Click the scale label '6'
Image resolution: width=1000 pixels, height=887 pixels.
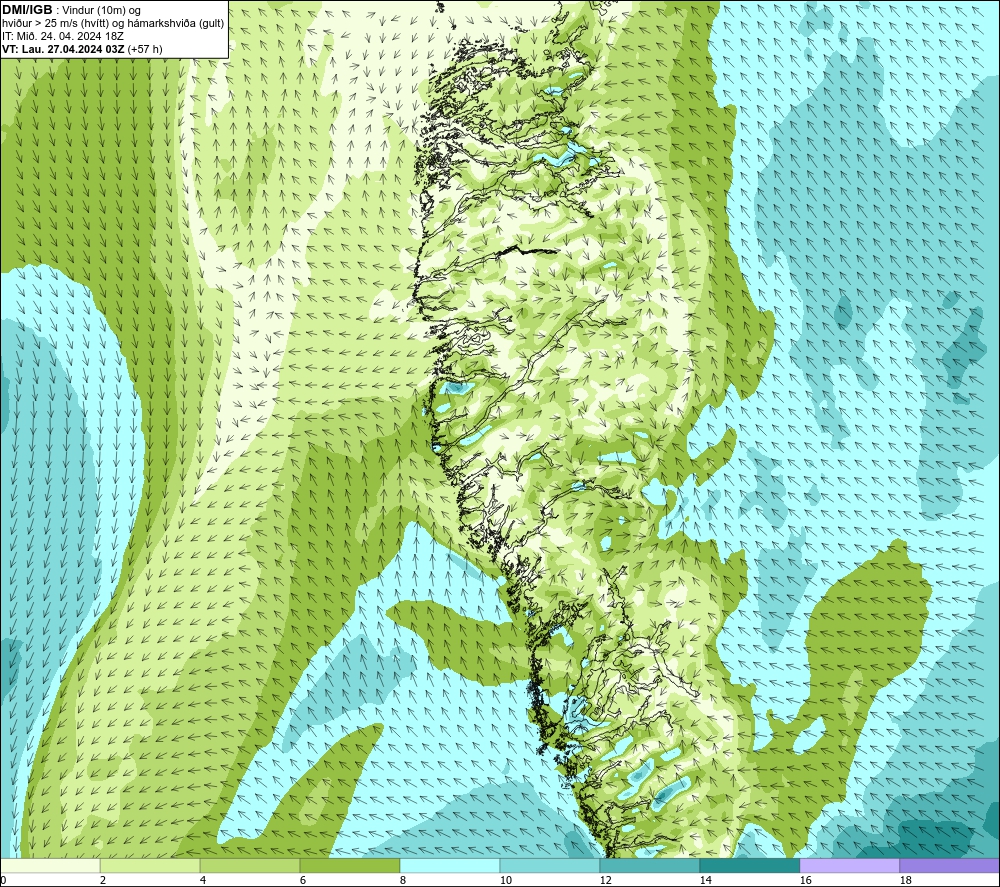pyautogui.click(x=303, y=880)
